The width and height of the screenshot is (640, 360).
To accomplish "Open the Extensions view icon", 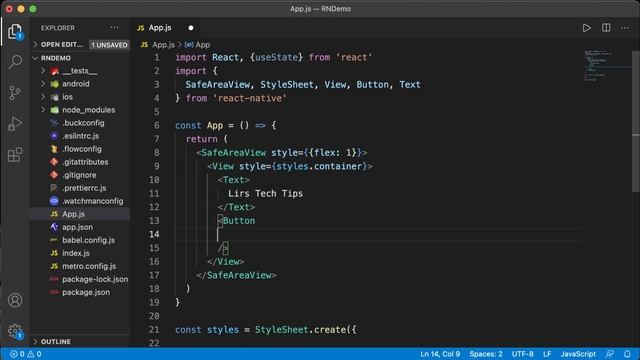I will click(15, 155).
